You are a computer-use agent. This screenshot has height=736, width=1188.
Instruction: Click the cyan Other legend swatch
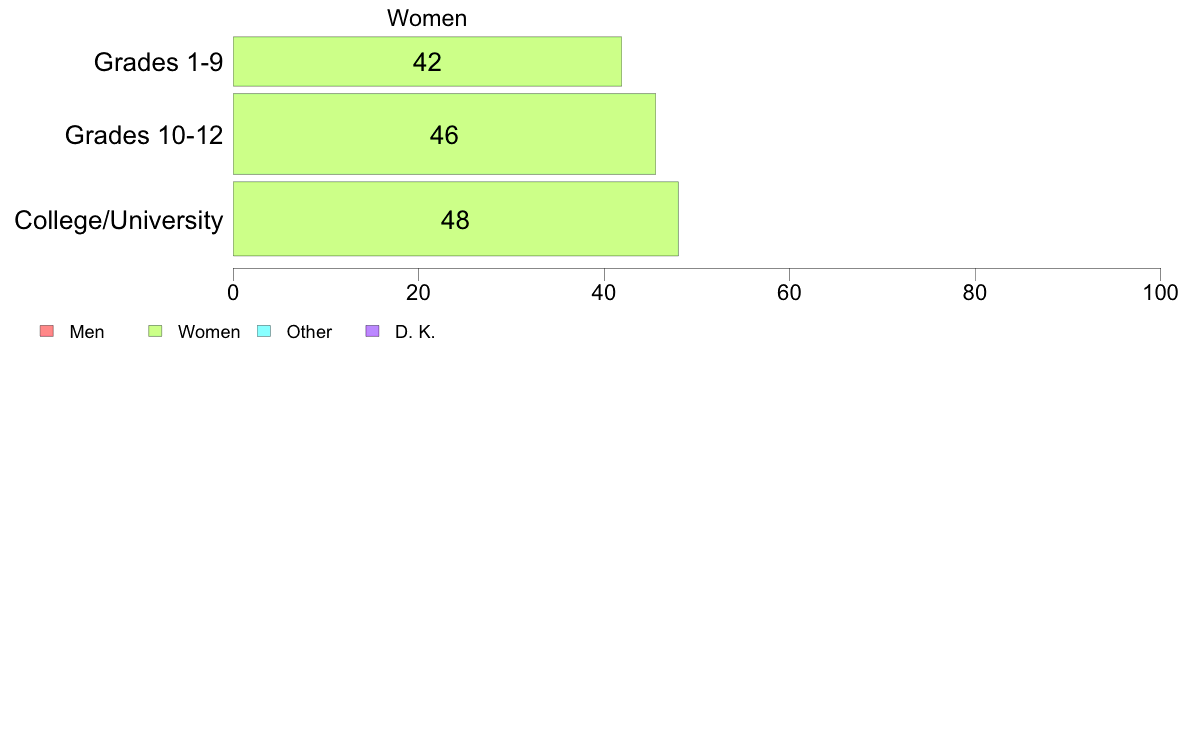coord(264,331)
